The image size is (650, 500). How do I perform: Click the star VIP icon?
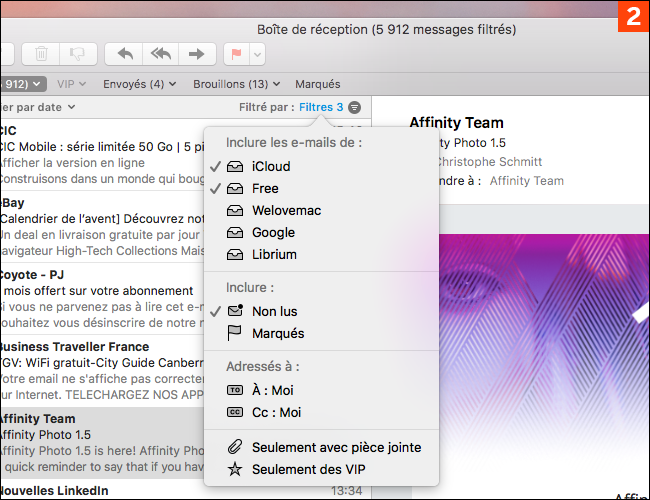235,469
